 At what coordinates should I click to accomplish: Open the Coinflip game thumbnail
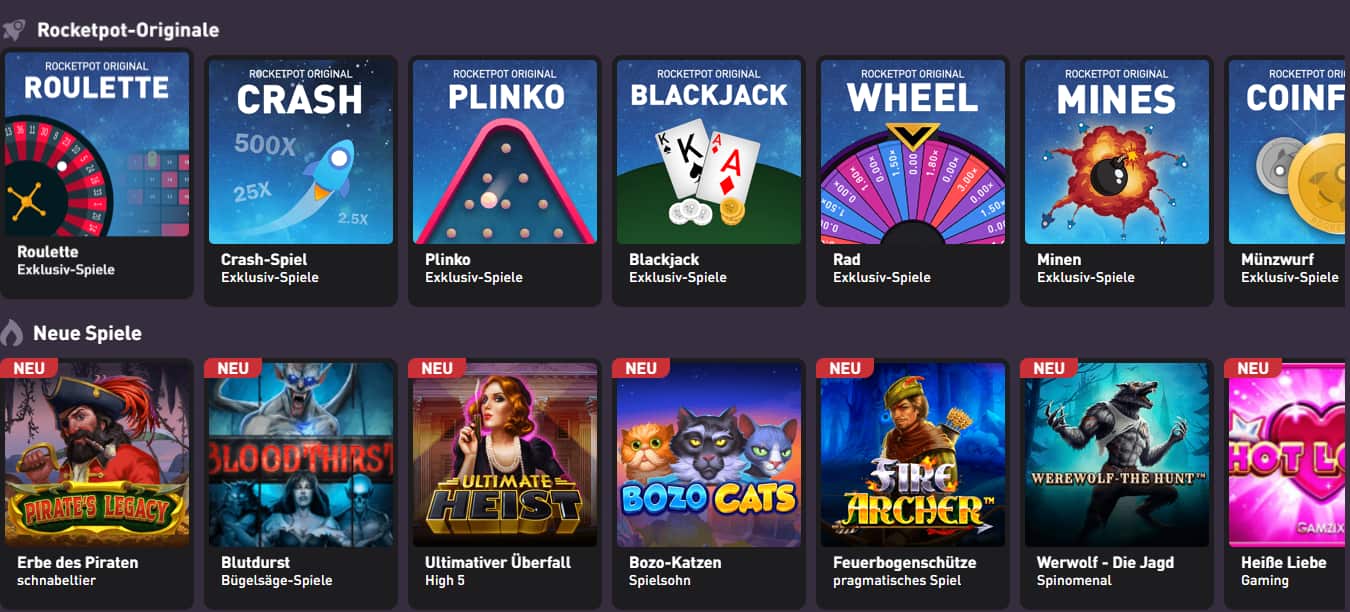point(1289,152)
